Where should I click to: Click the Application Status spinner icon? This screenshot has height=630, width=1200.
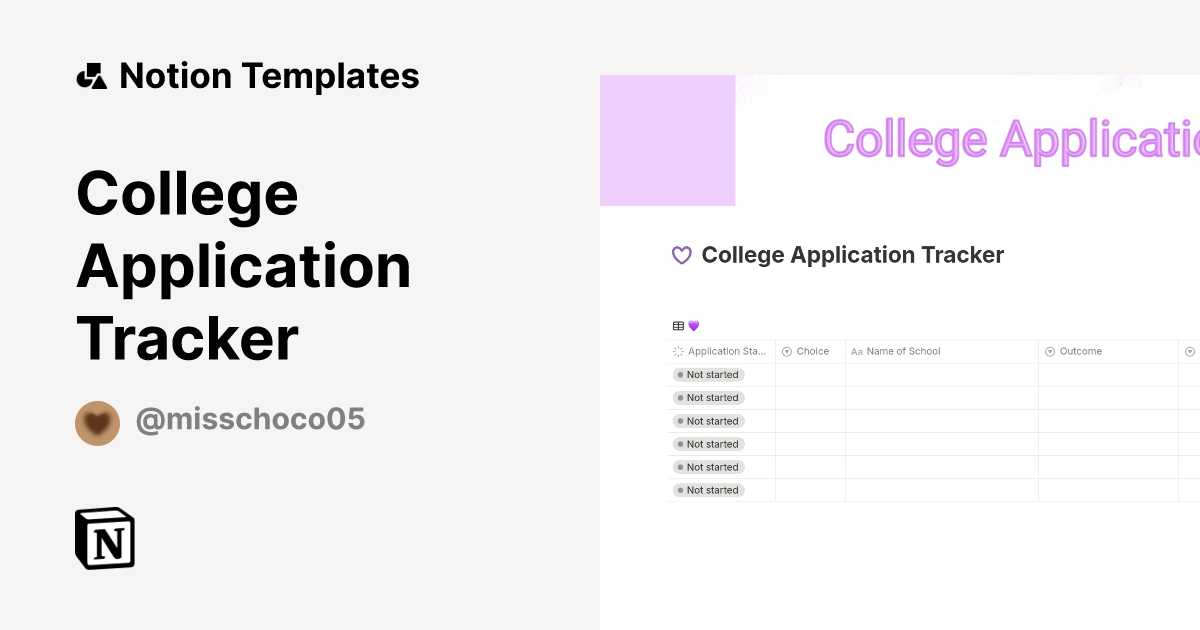pos(679,352)
